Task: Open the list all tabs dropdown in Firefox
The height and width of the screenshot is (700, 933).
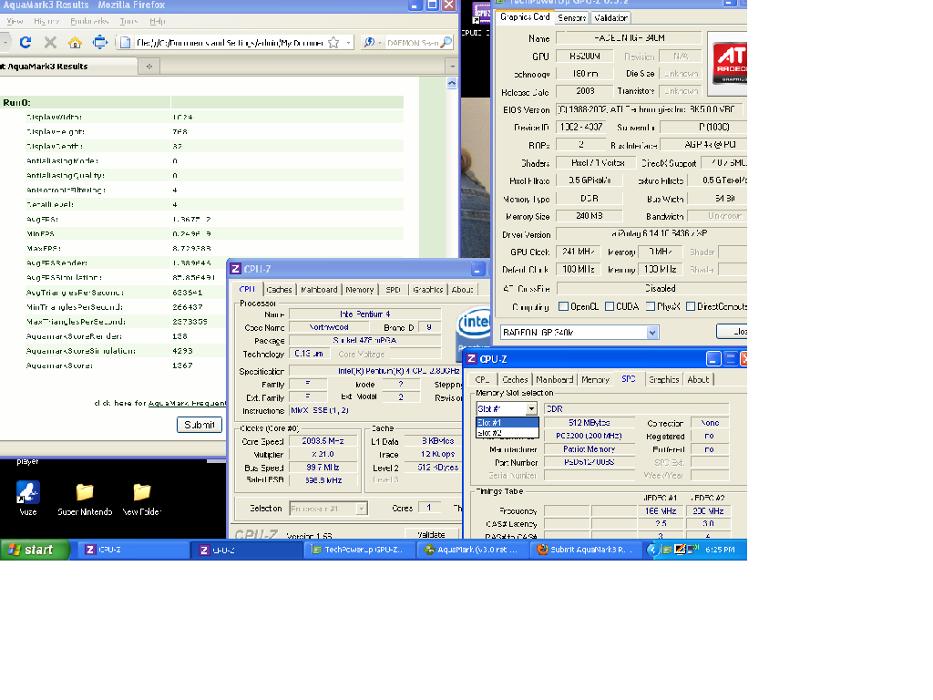Action: [452, 66]
